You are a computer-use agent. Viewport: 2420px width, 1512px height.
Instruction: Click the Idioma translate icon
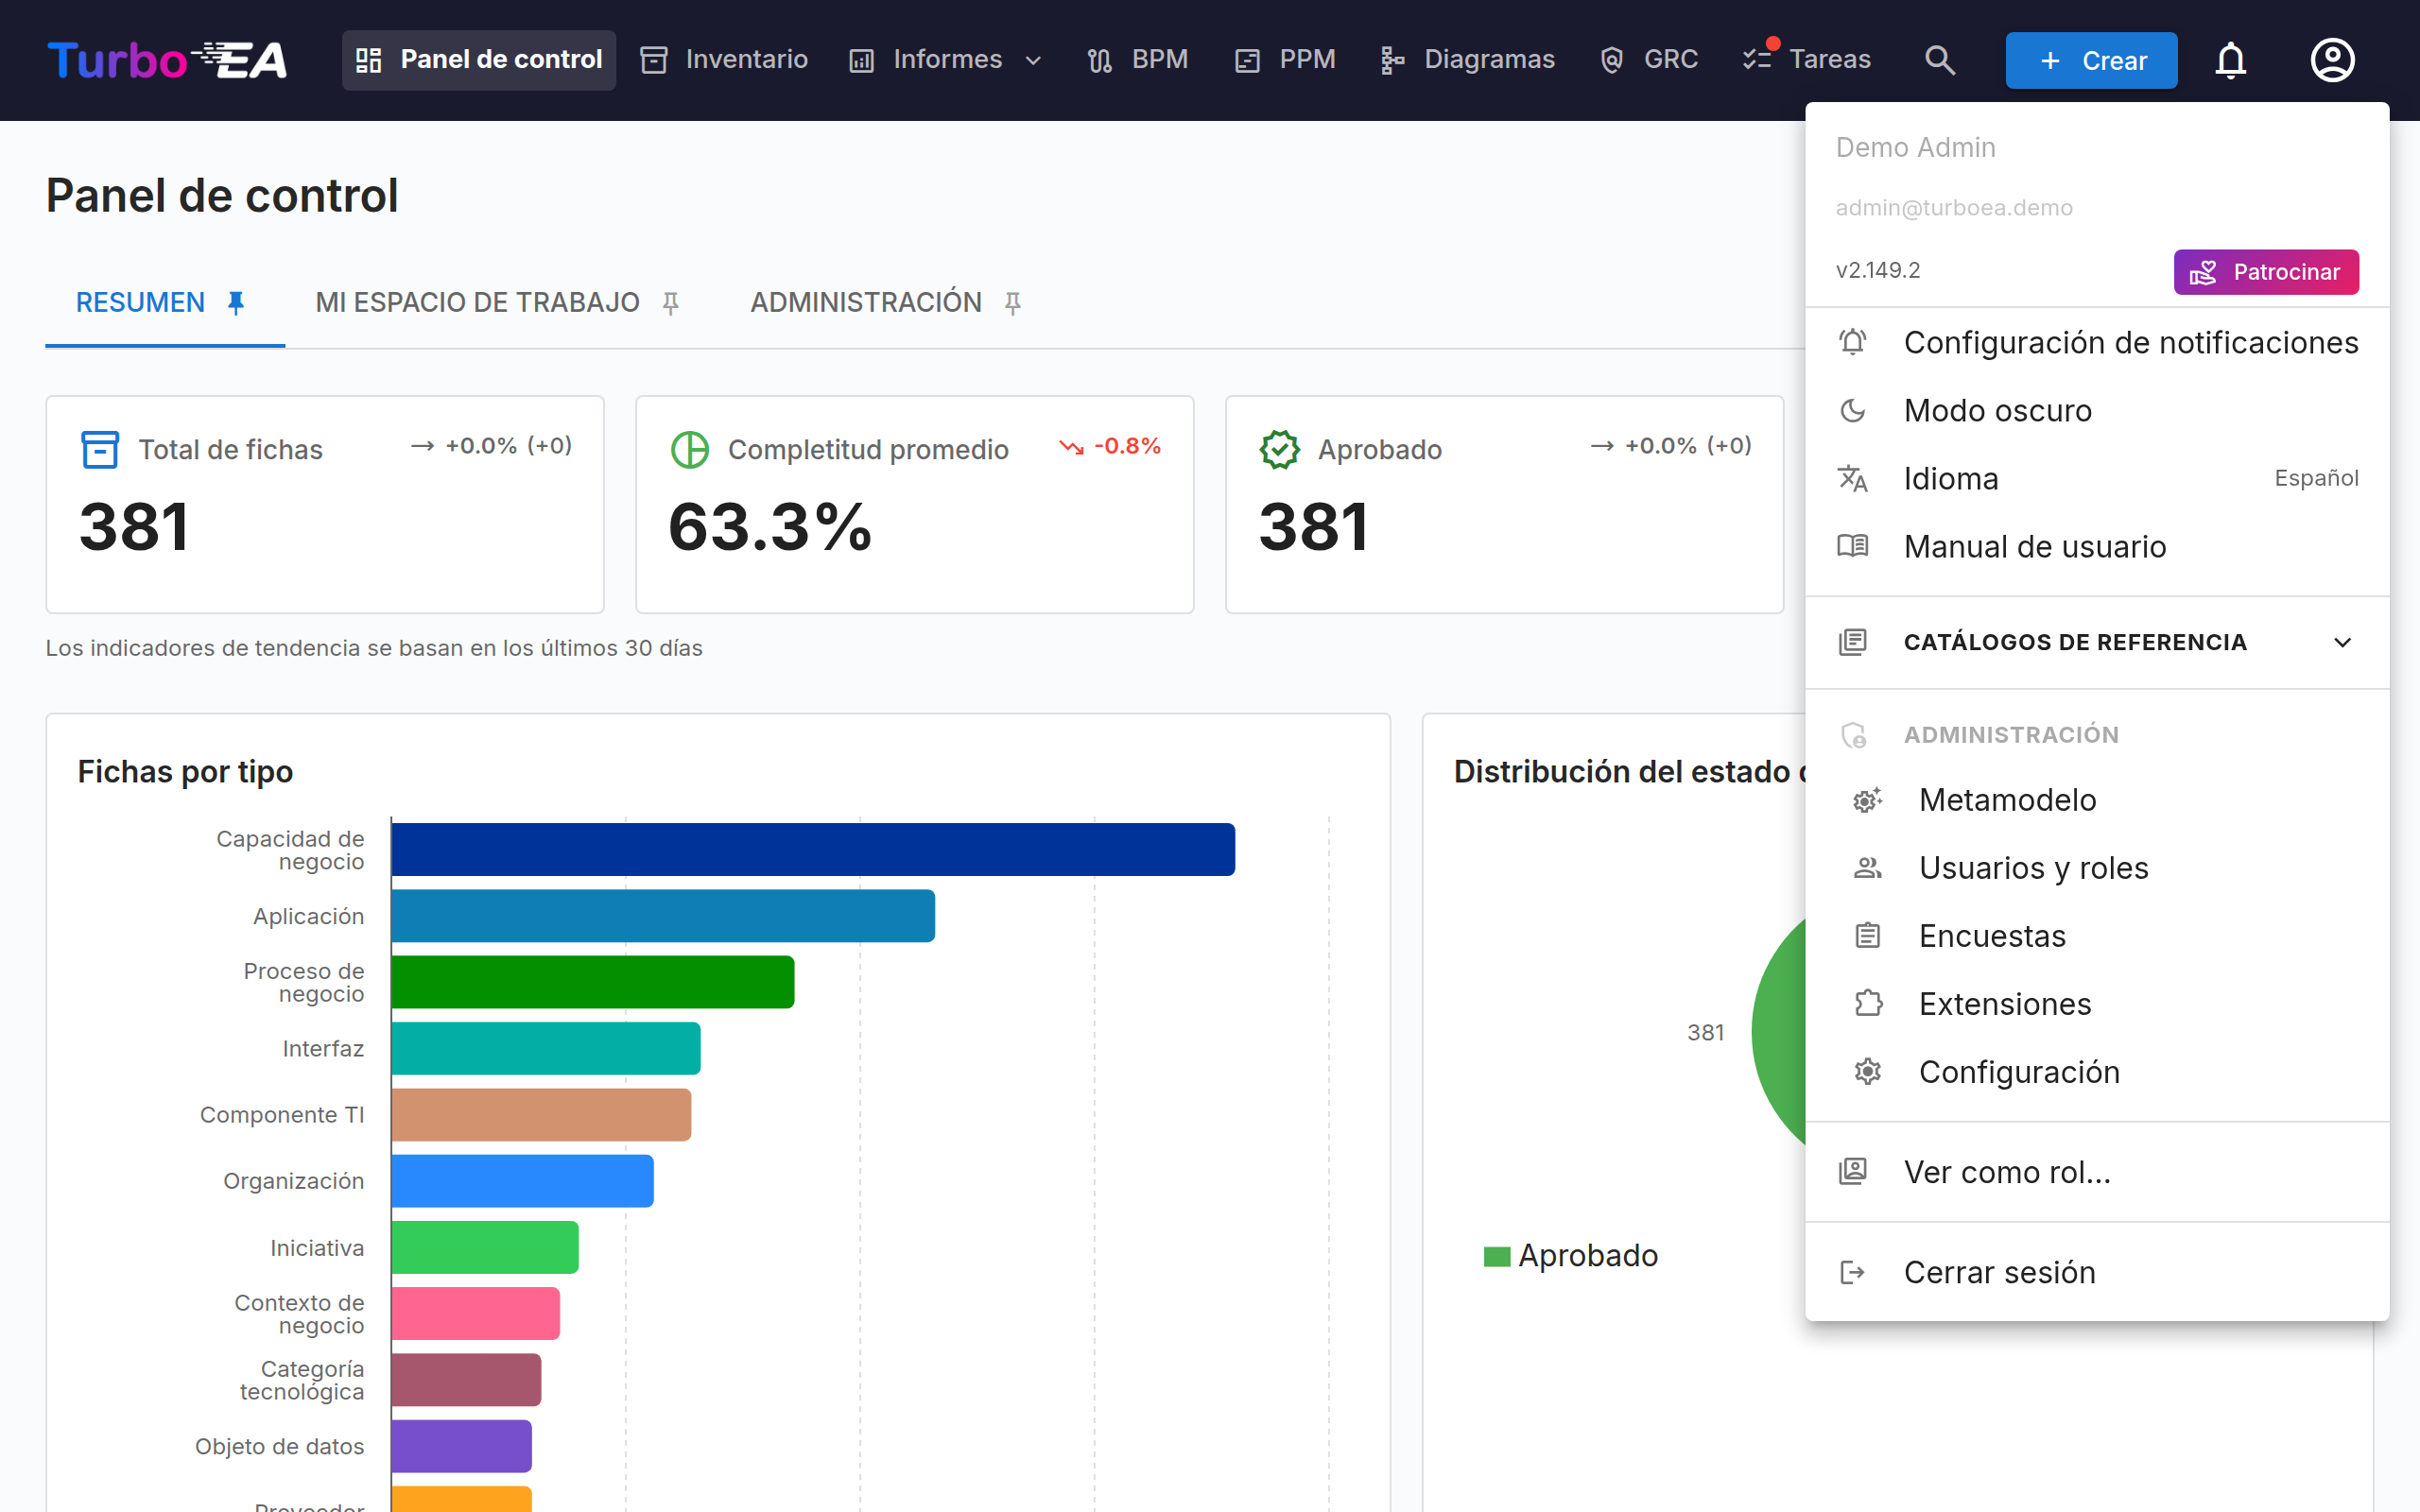click(1853, 479)
